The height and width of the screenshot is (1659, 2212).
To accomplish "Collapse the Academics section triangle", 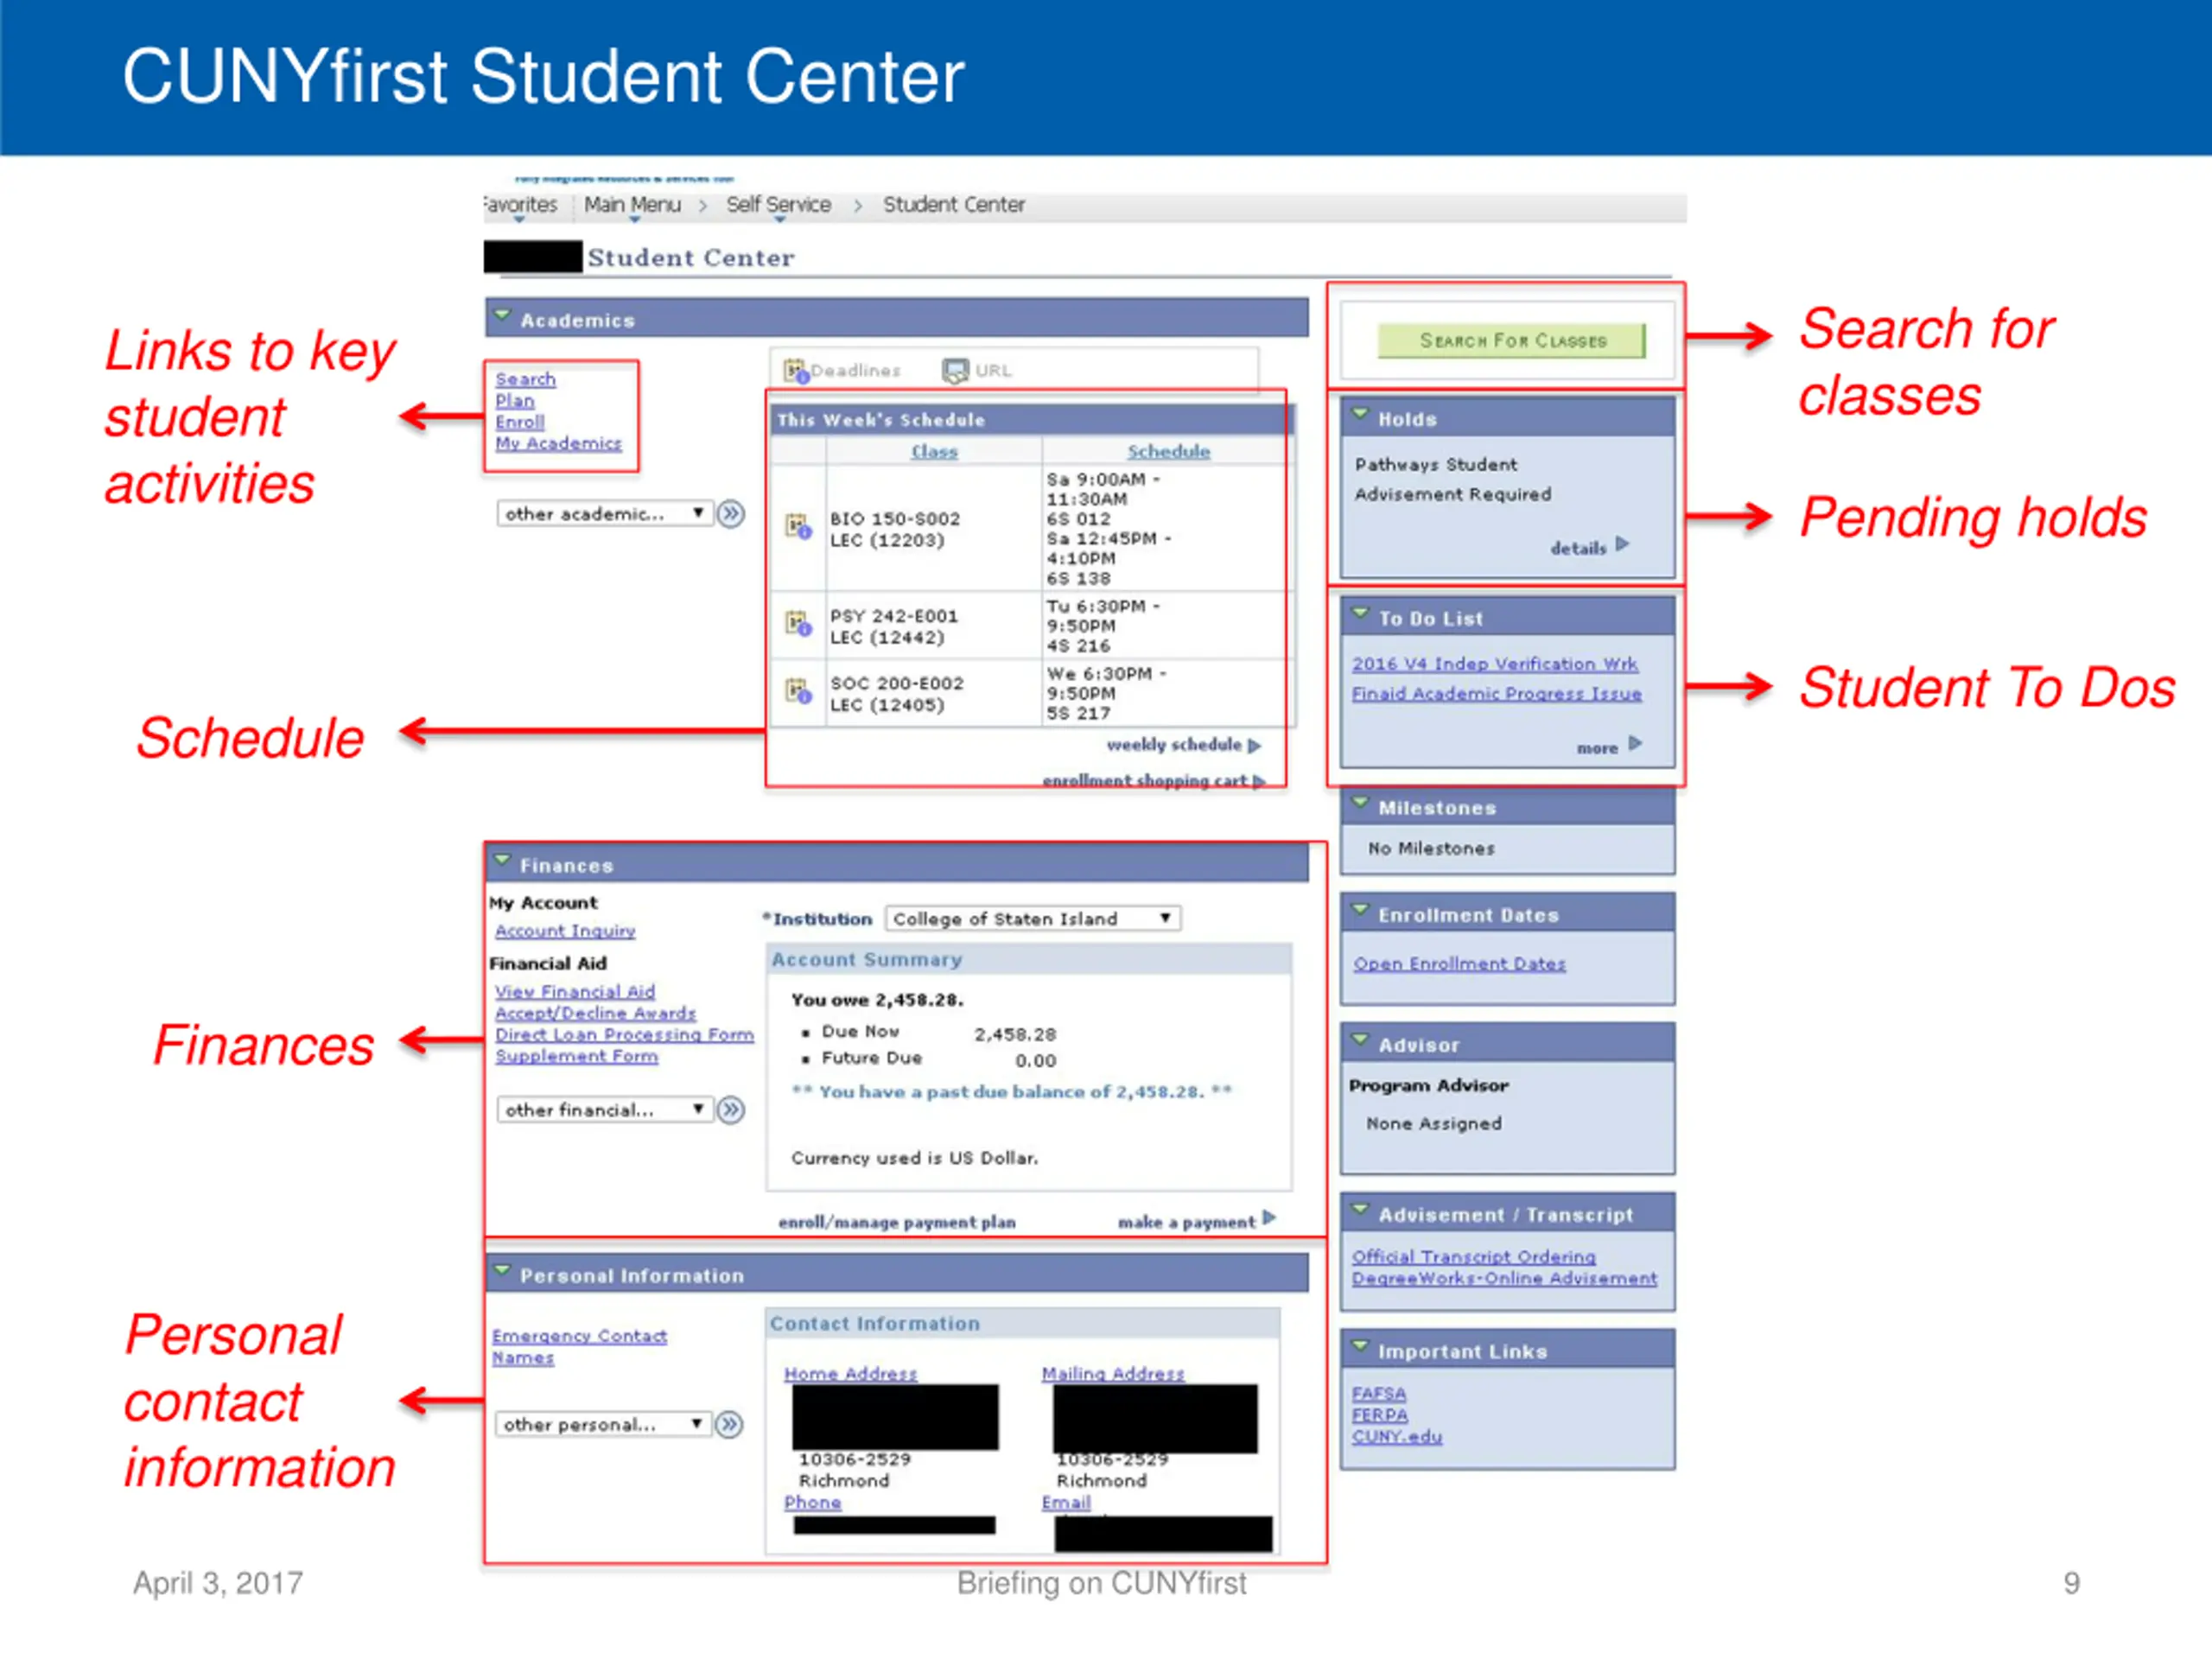I will [x=502, y=316].
